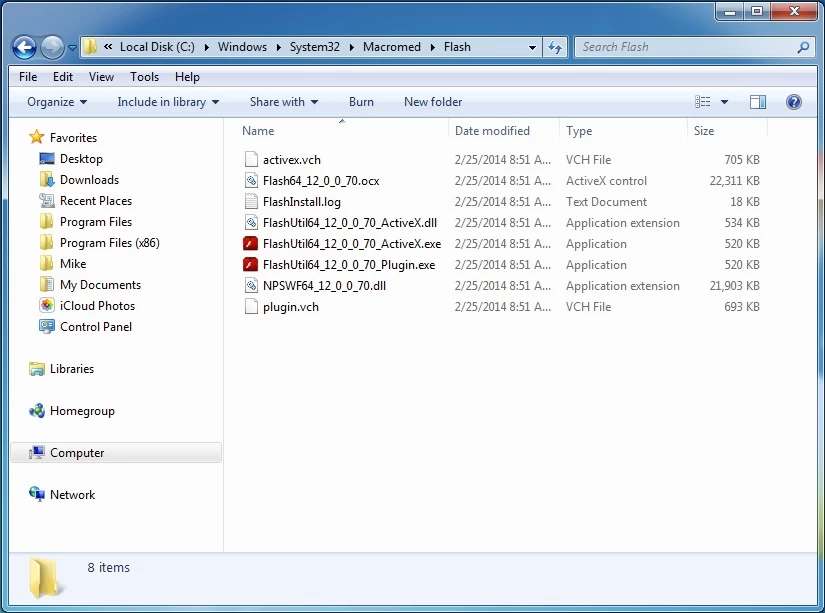Select the activex.vch file icon

click(x=251, y=159)
